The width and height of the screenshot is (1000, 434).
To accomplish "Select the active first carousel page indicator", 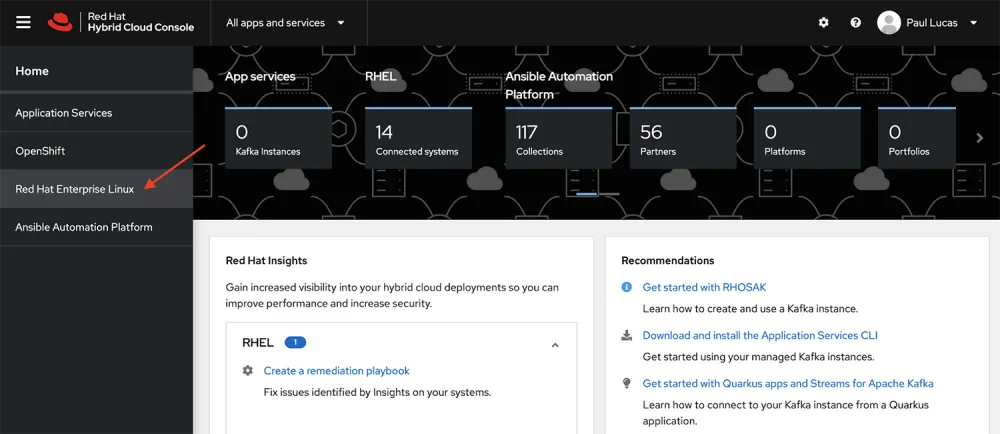I will coord(587,194).
